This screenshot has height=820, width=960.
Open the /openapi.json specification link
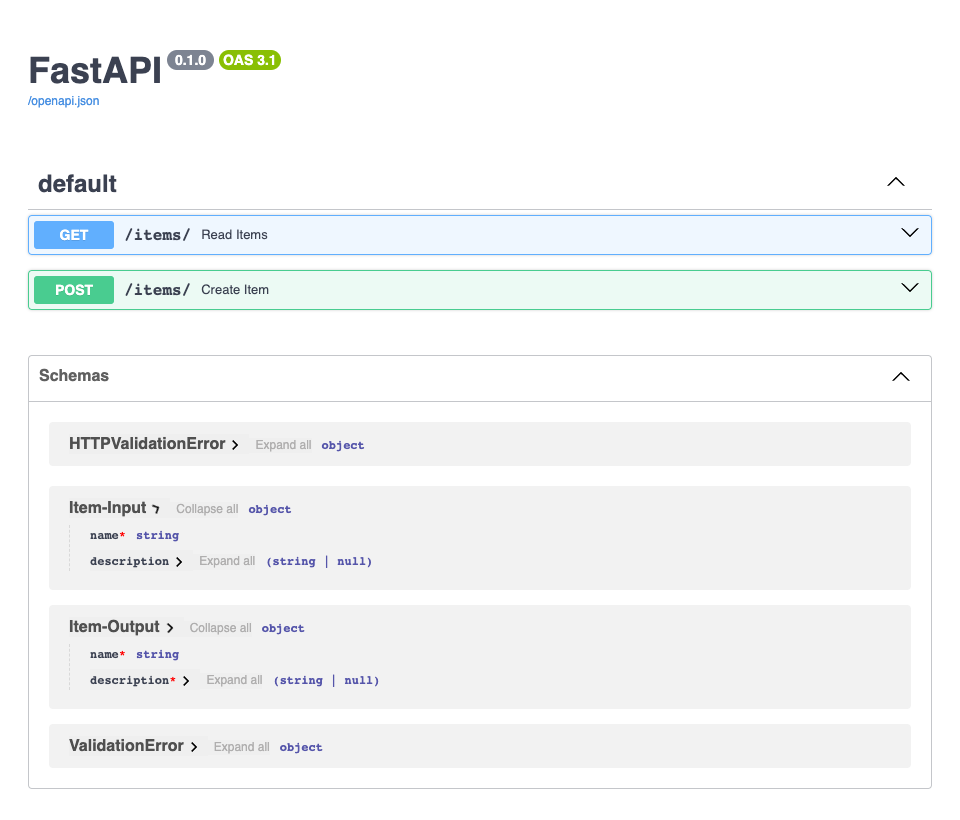[63, 101]
